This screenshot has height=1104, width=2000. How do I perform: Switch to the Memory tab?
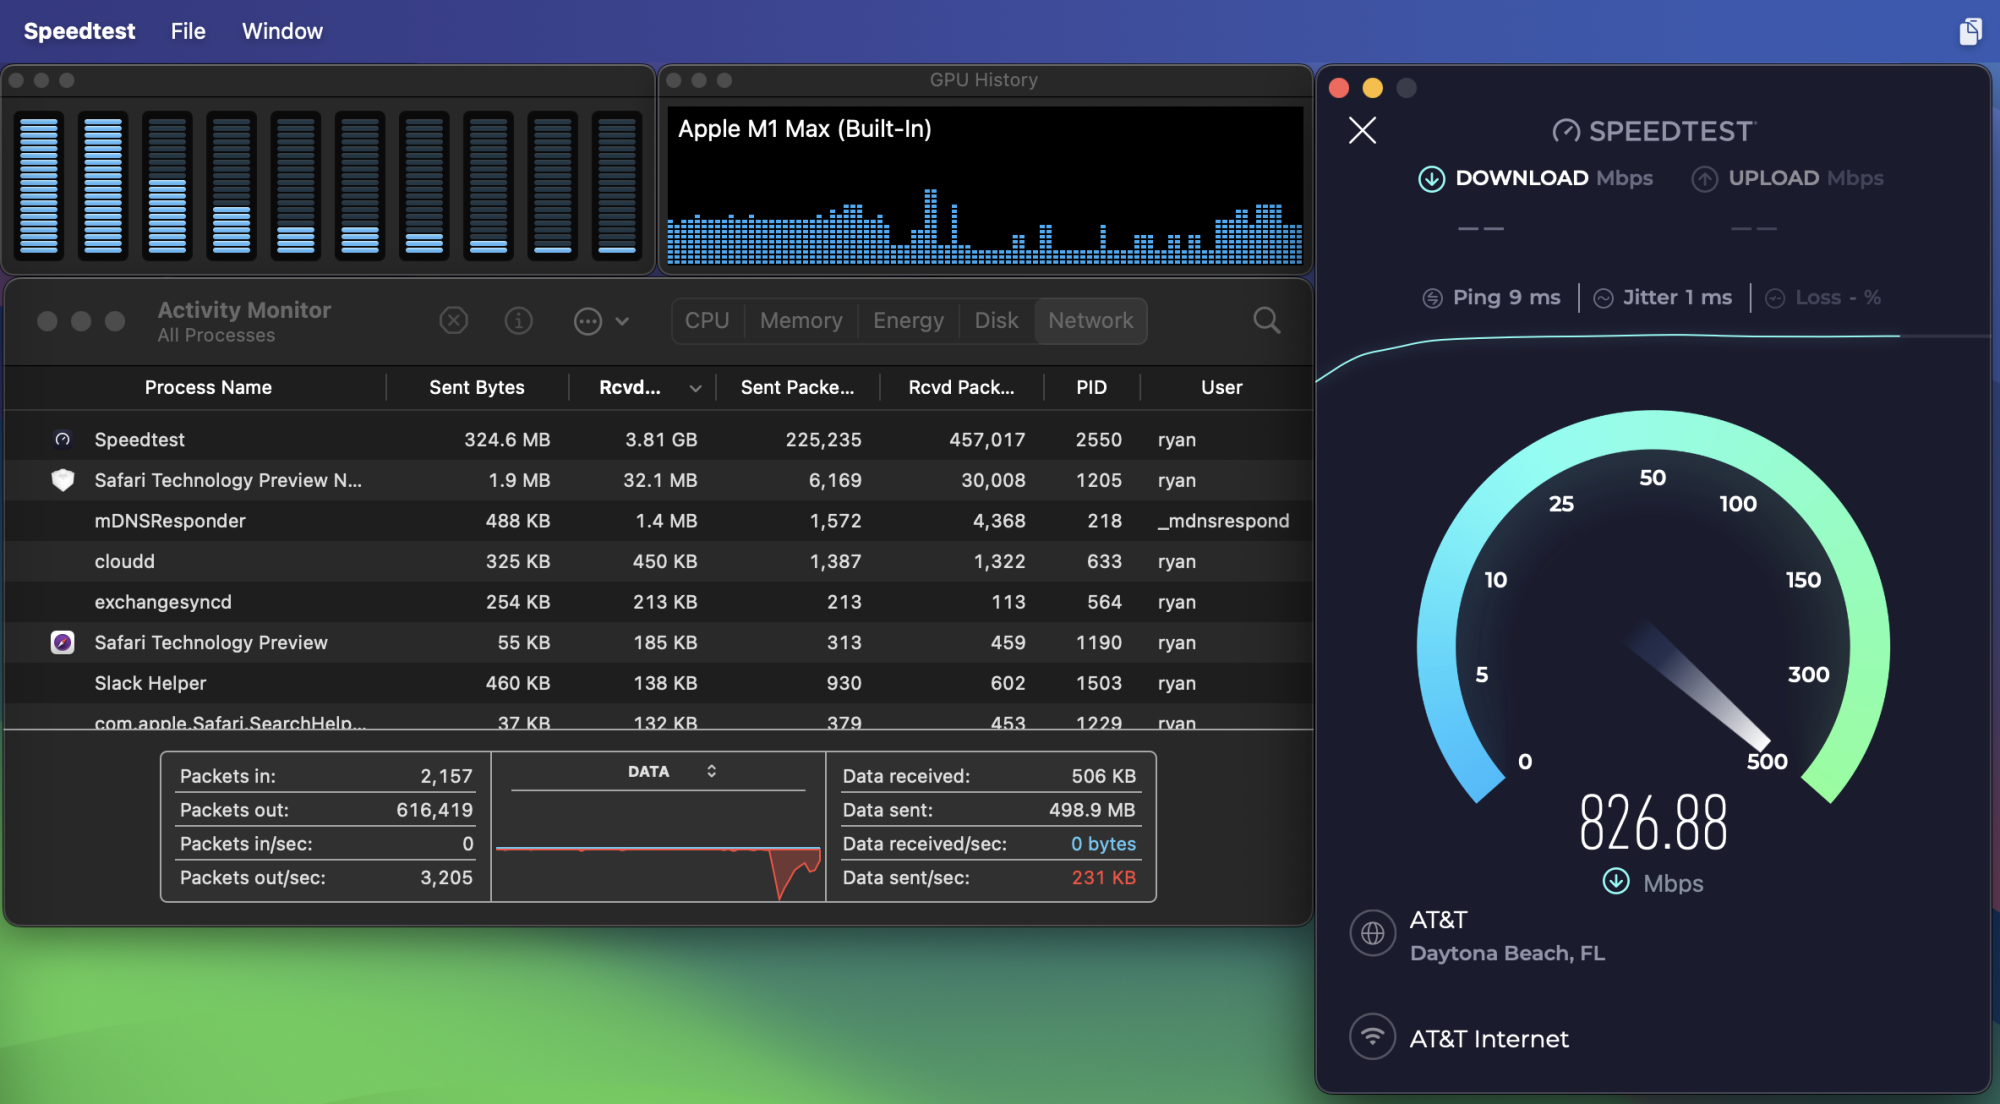click(801, 320)
